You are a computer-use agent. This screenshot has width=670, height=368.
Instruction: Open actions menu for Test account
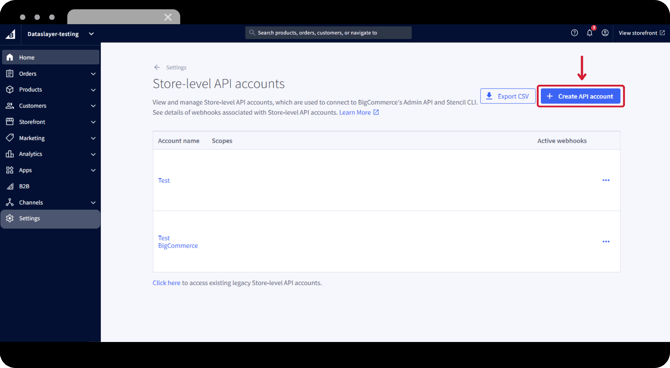tap(606, 180)
